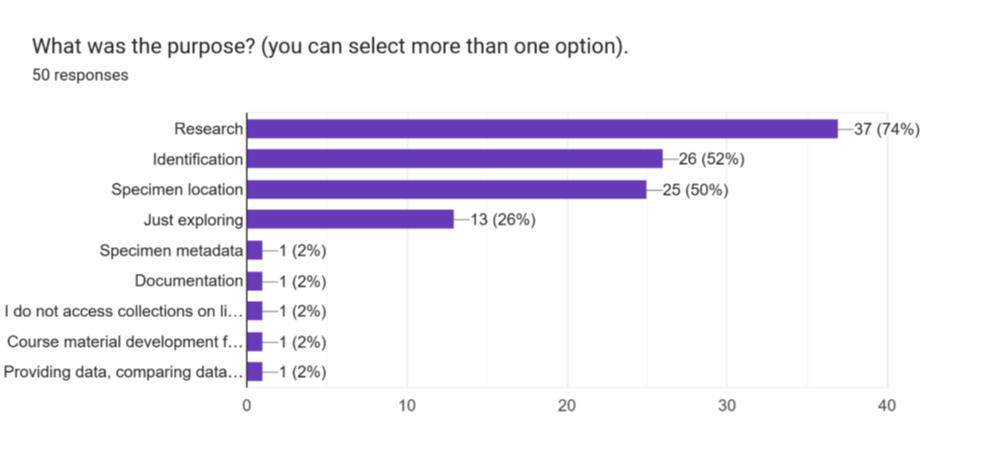Click the x-axis tick label 40
The height and width of the screenshot is (469, 990).
tap(887, 407)
